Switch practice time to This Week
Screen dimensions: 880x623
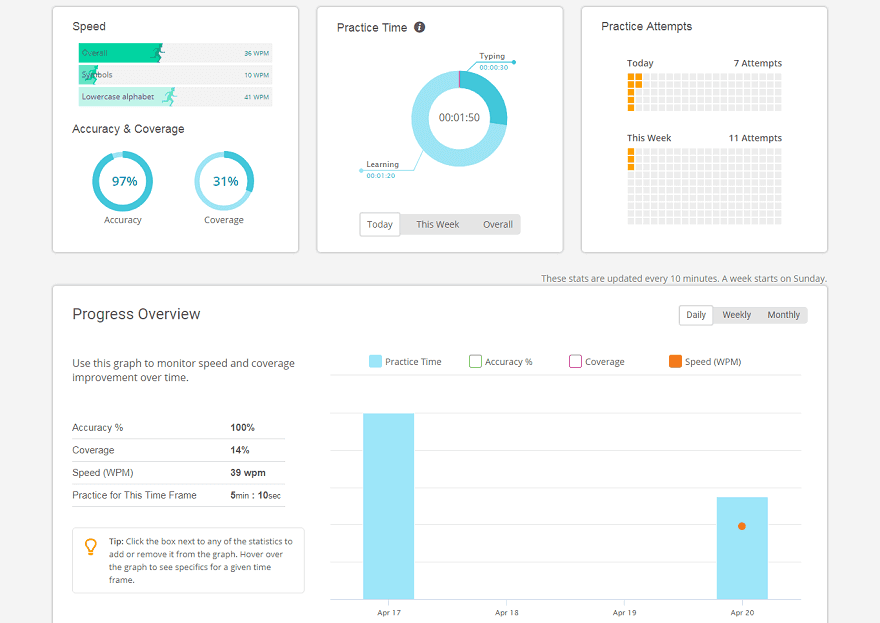[x=437, y=225]
